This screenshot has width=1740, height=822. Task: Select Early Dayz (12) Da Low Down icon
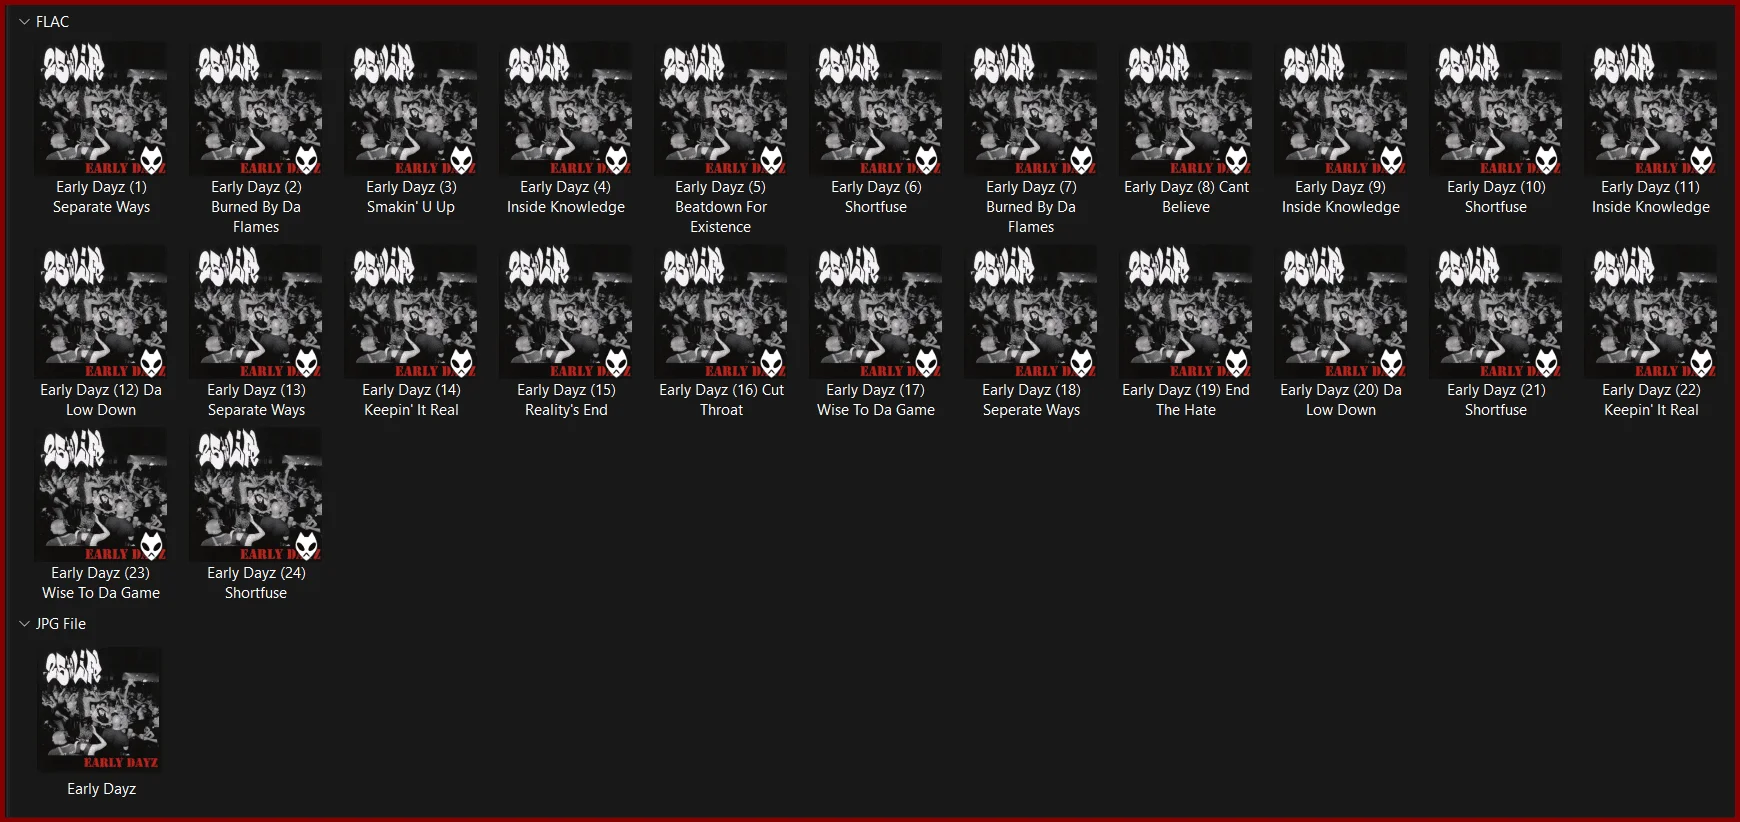pos(101,311)
